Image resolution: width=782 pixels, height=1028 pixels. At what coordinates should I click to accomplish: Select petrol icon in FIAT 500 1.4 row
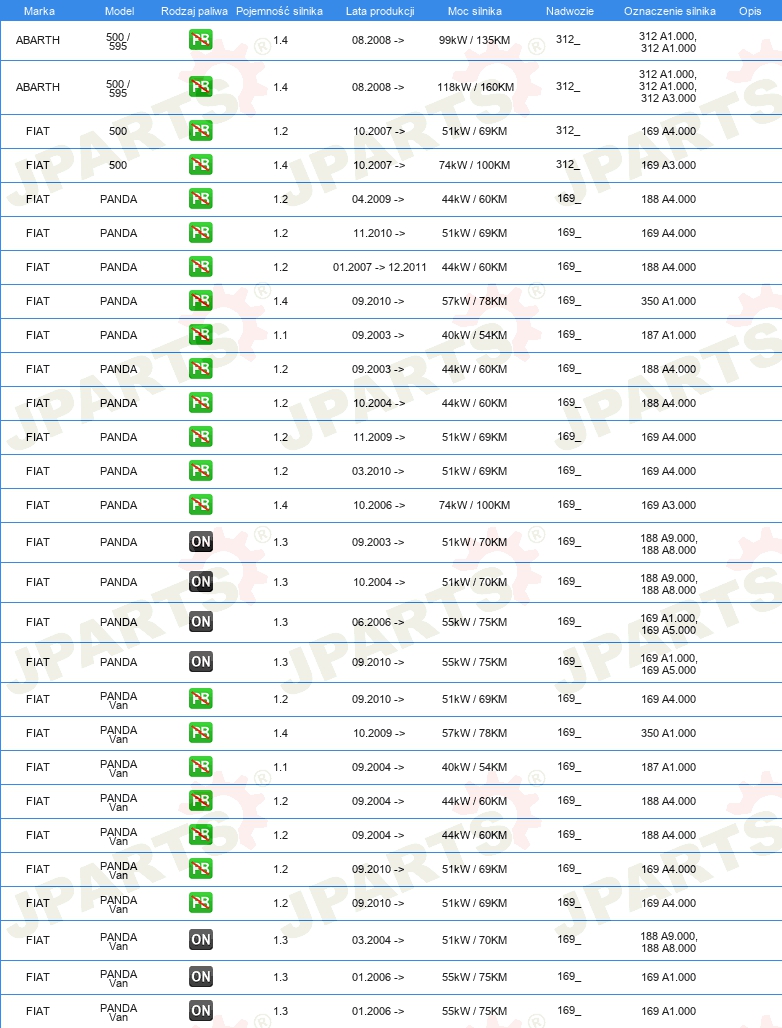201,165
